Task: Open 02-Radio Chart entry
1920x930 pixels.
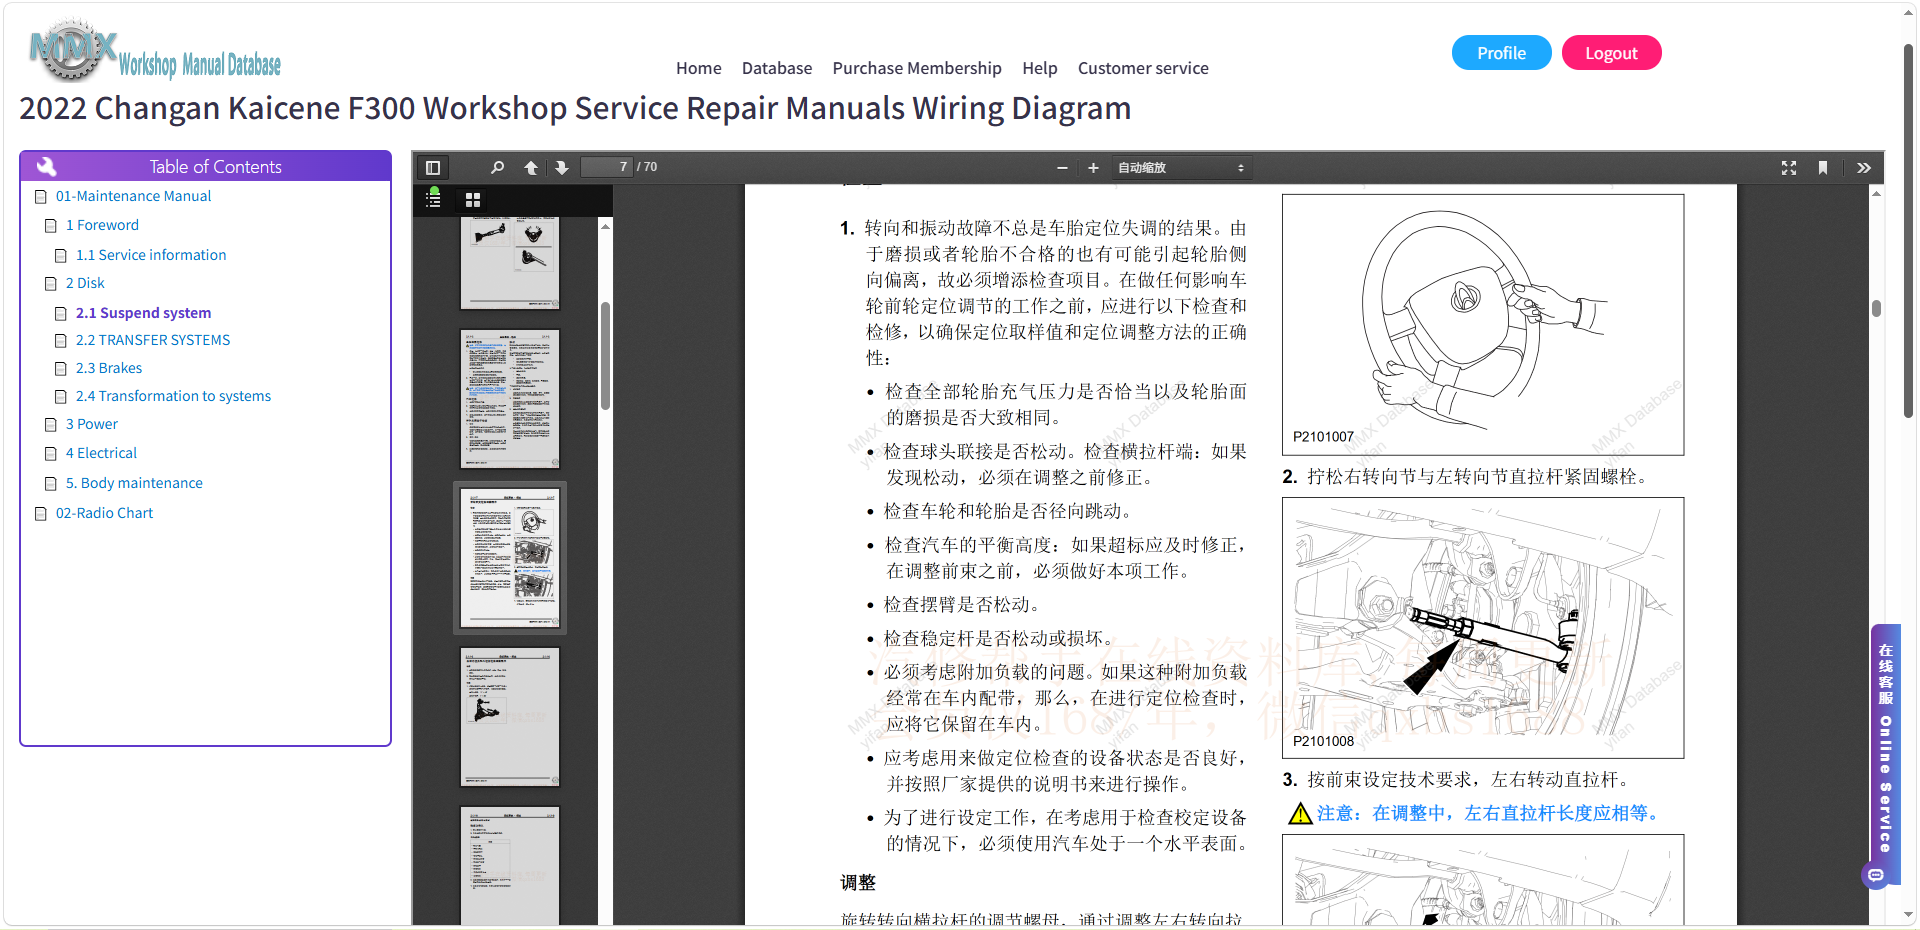Action: point(104,513)
